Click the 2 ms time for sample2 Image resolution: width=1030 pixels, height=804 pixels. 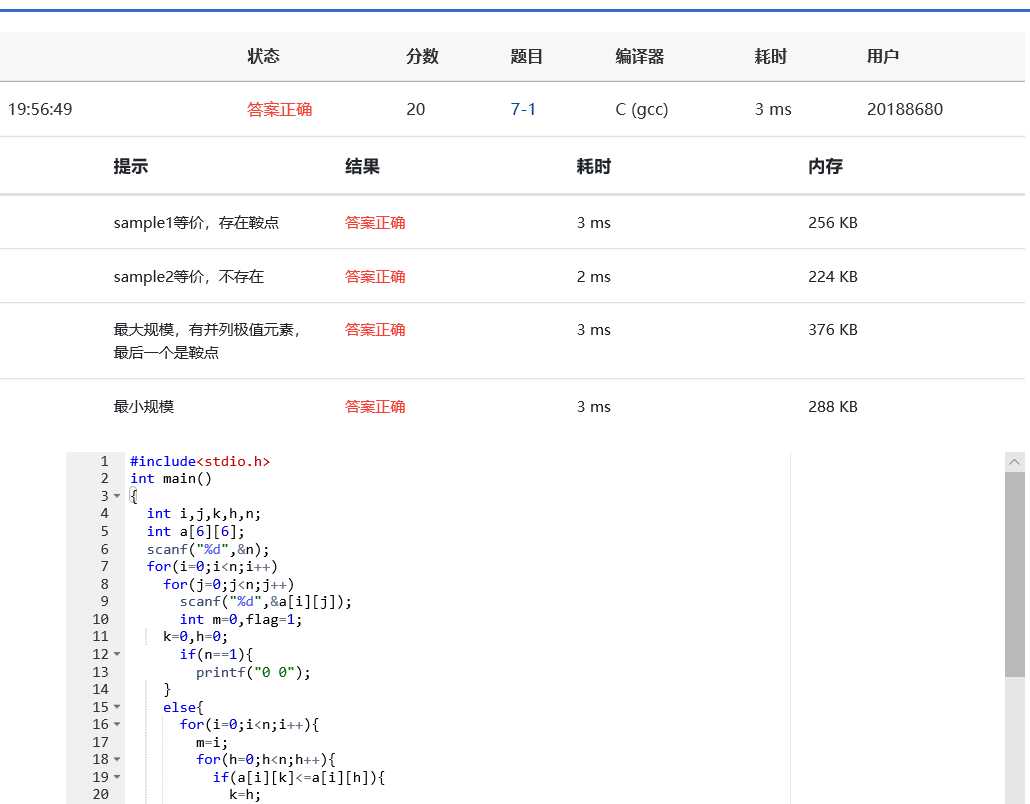coord(594,277)
